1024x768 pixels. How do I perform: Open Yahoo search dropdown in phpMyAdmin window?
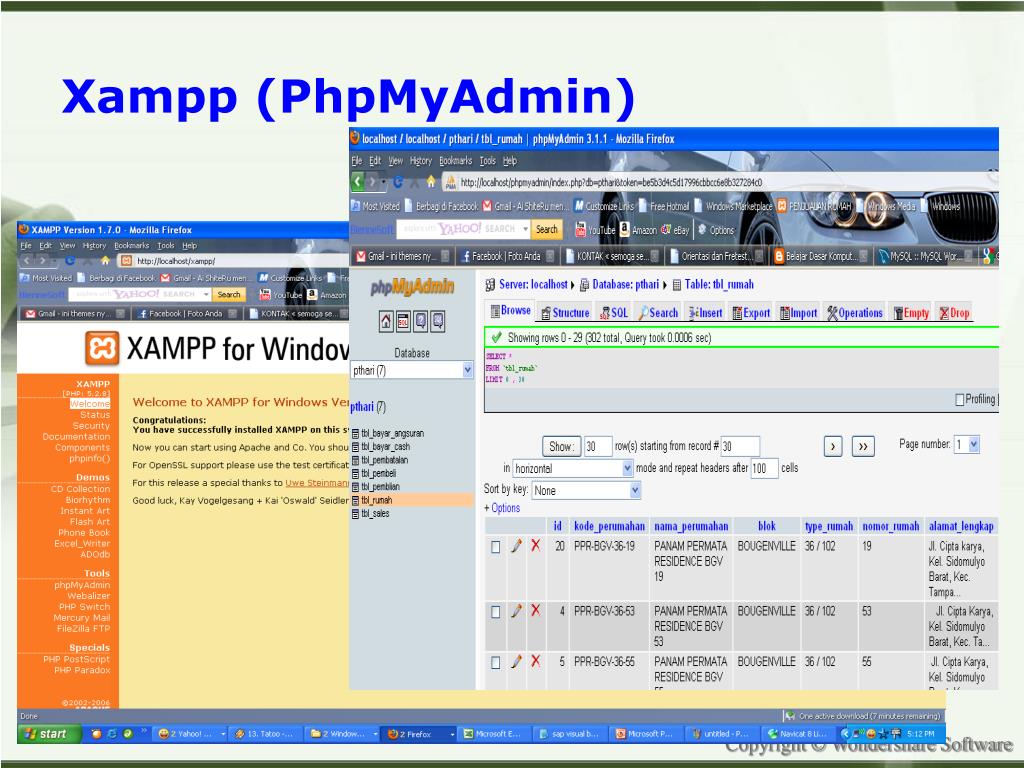click(525, 229)
